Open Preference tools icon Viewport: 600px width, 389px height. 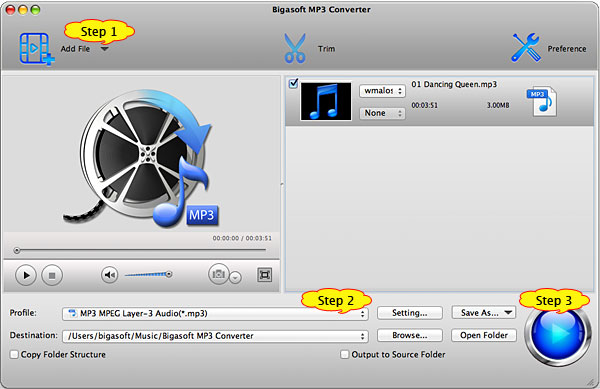[x=526, y=48]
